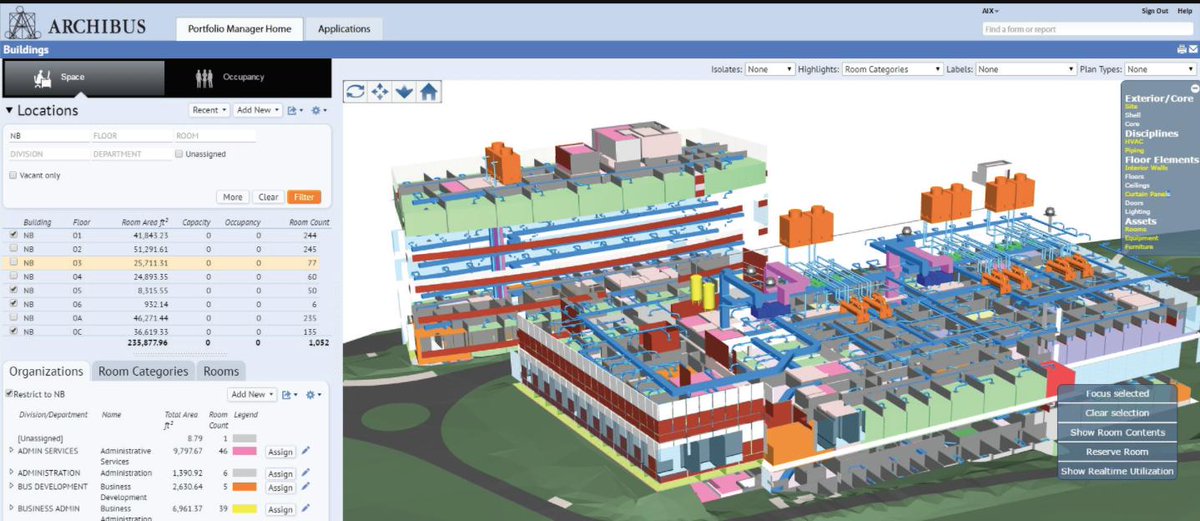Select the Space view mode
This screenshot has height=521, width=1200.
coord(83,77)
